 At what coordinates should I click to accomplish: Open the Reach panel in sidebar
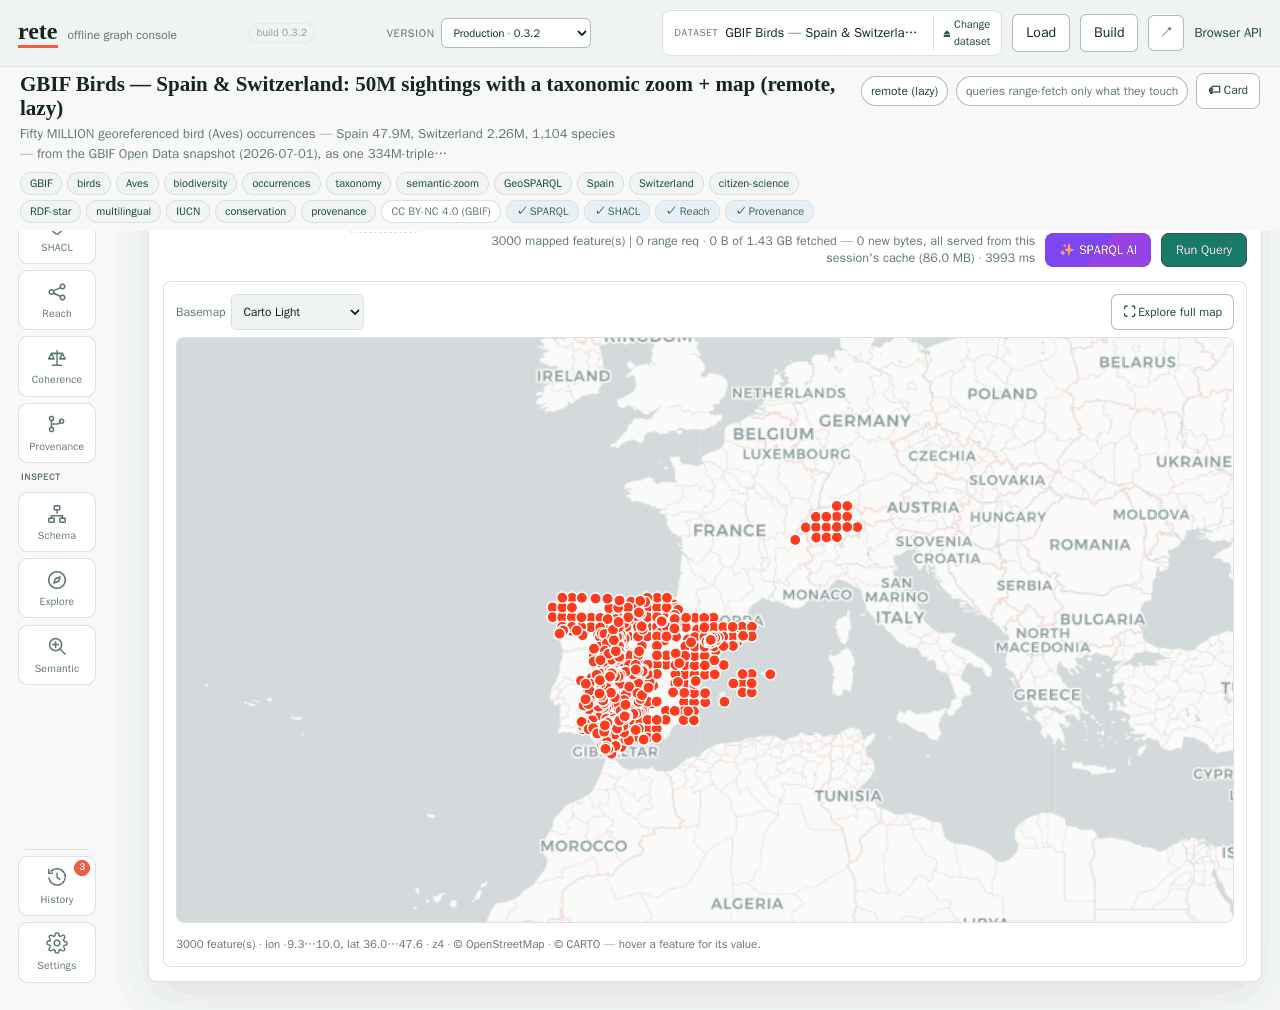tap(57, 300)
